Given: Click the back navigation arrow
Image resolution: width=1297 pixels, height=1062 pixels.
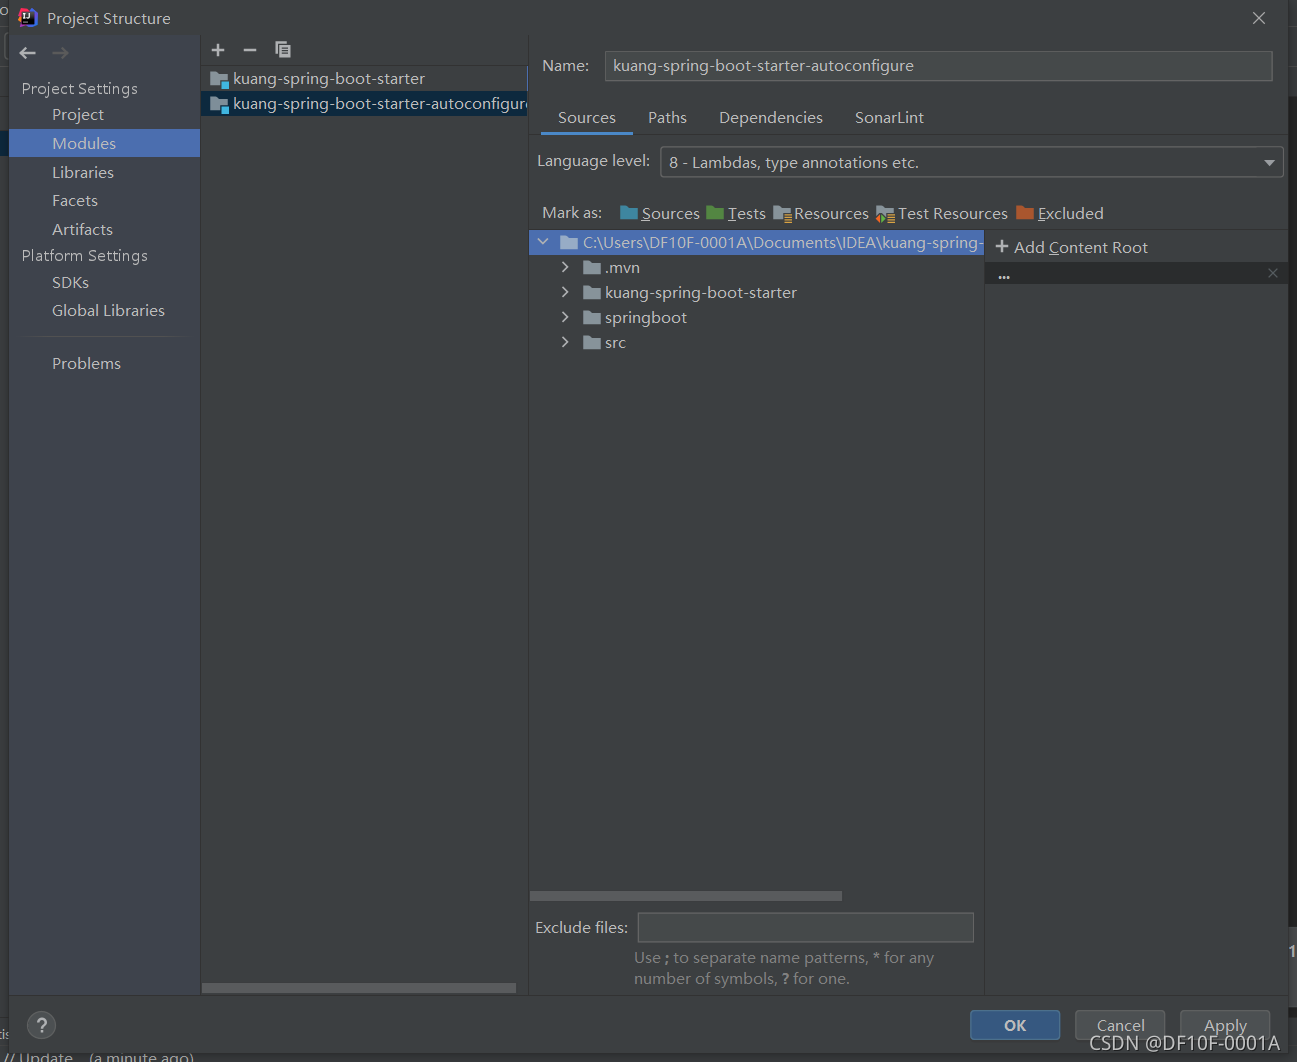Looking at the screenshot, I should (27, 53).
